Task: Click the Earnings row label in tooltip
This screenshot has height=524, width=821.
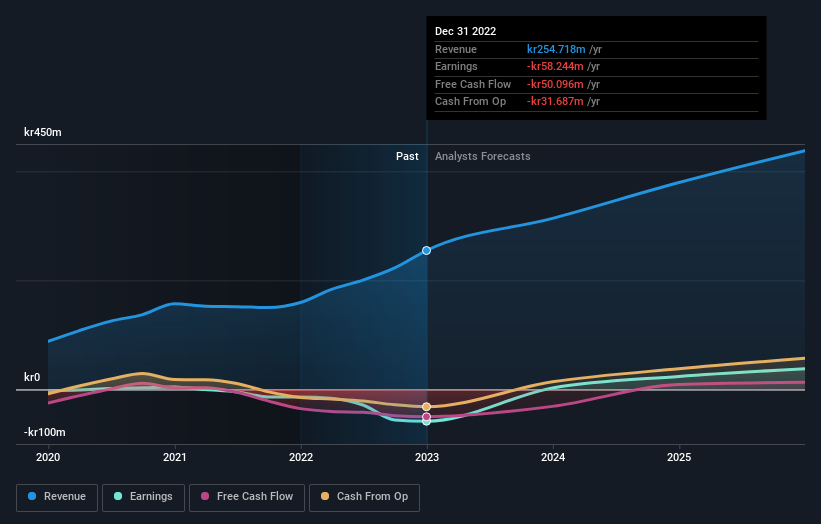Action: pos(456,66)
